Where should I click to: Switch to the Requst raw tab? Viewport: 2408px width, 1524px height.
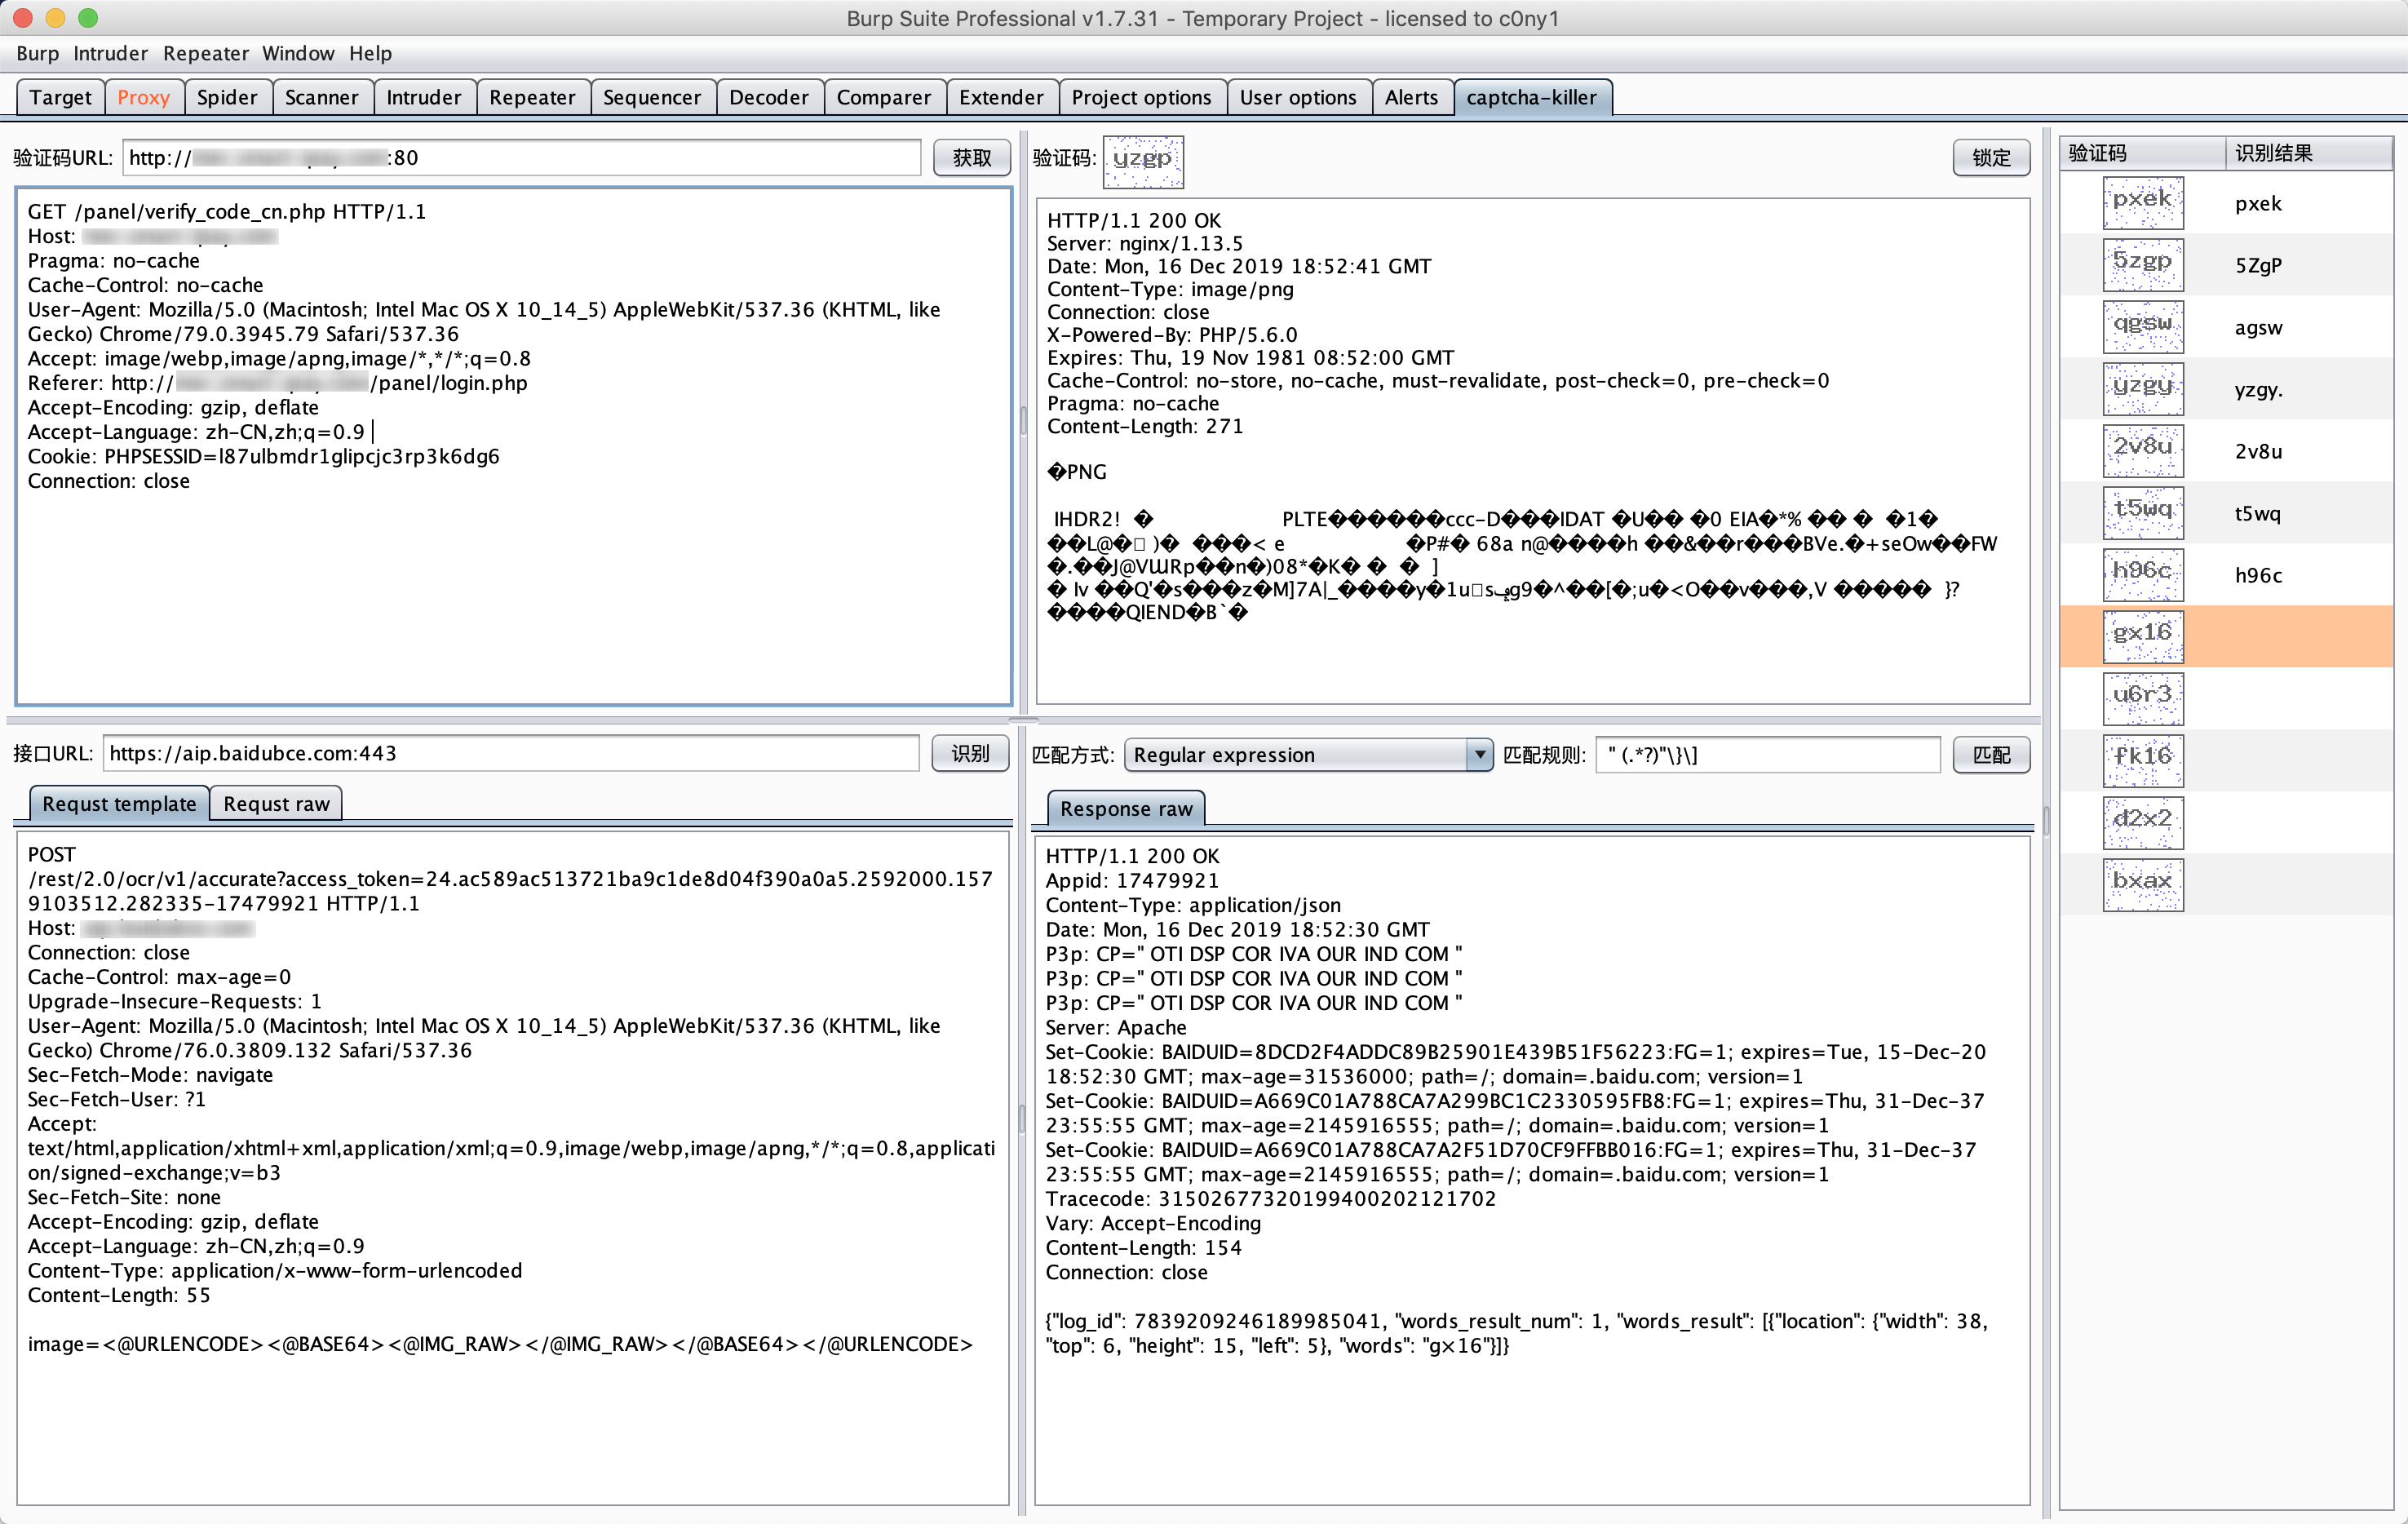pyautogui.click(x=276, y=804)
